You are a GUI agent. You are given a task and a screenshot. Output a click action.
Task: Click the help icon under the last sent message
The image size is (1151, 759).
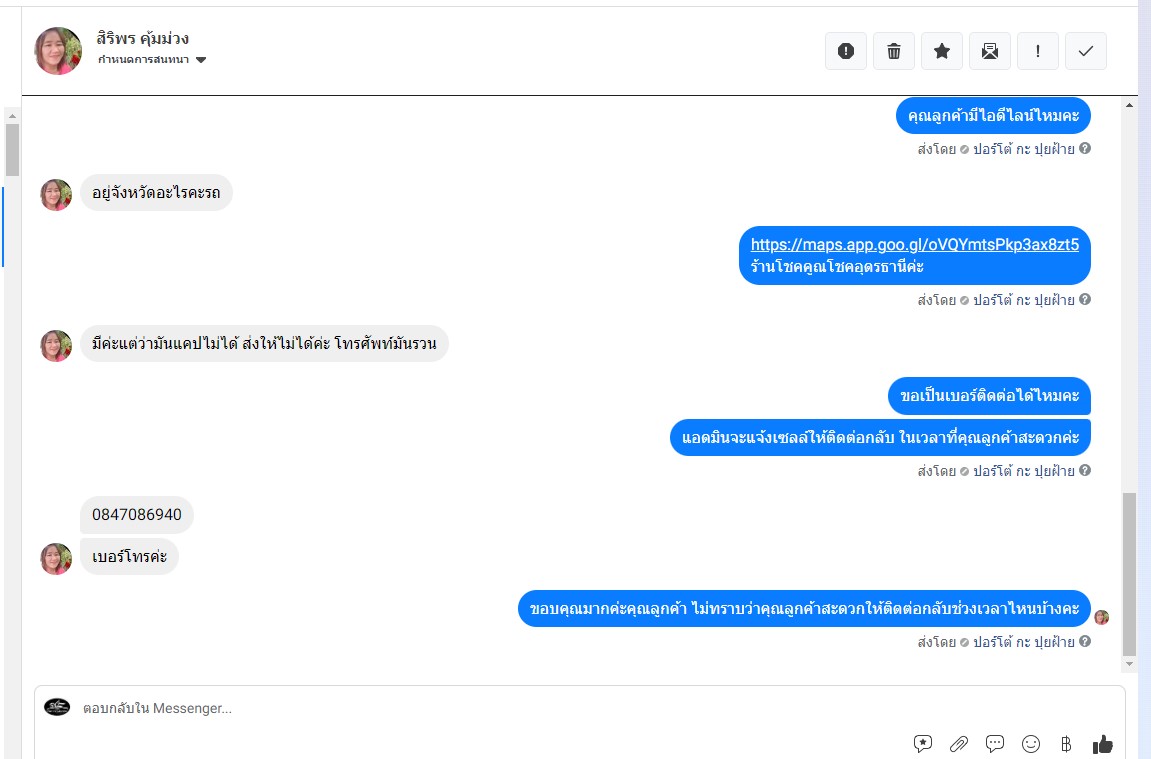pyautogui.click(x=1085, y=641)
